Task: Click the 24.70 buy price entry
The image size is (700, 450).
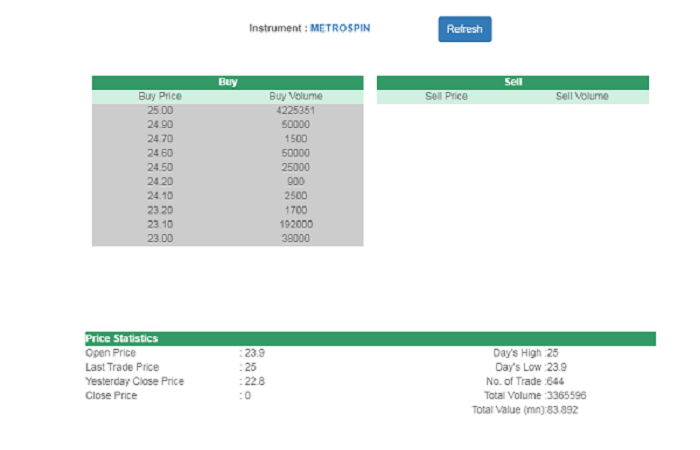Action: point(160,139)
